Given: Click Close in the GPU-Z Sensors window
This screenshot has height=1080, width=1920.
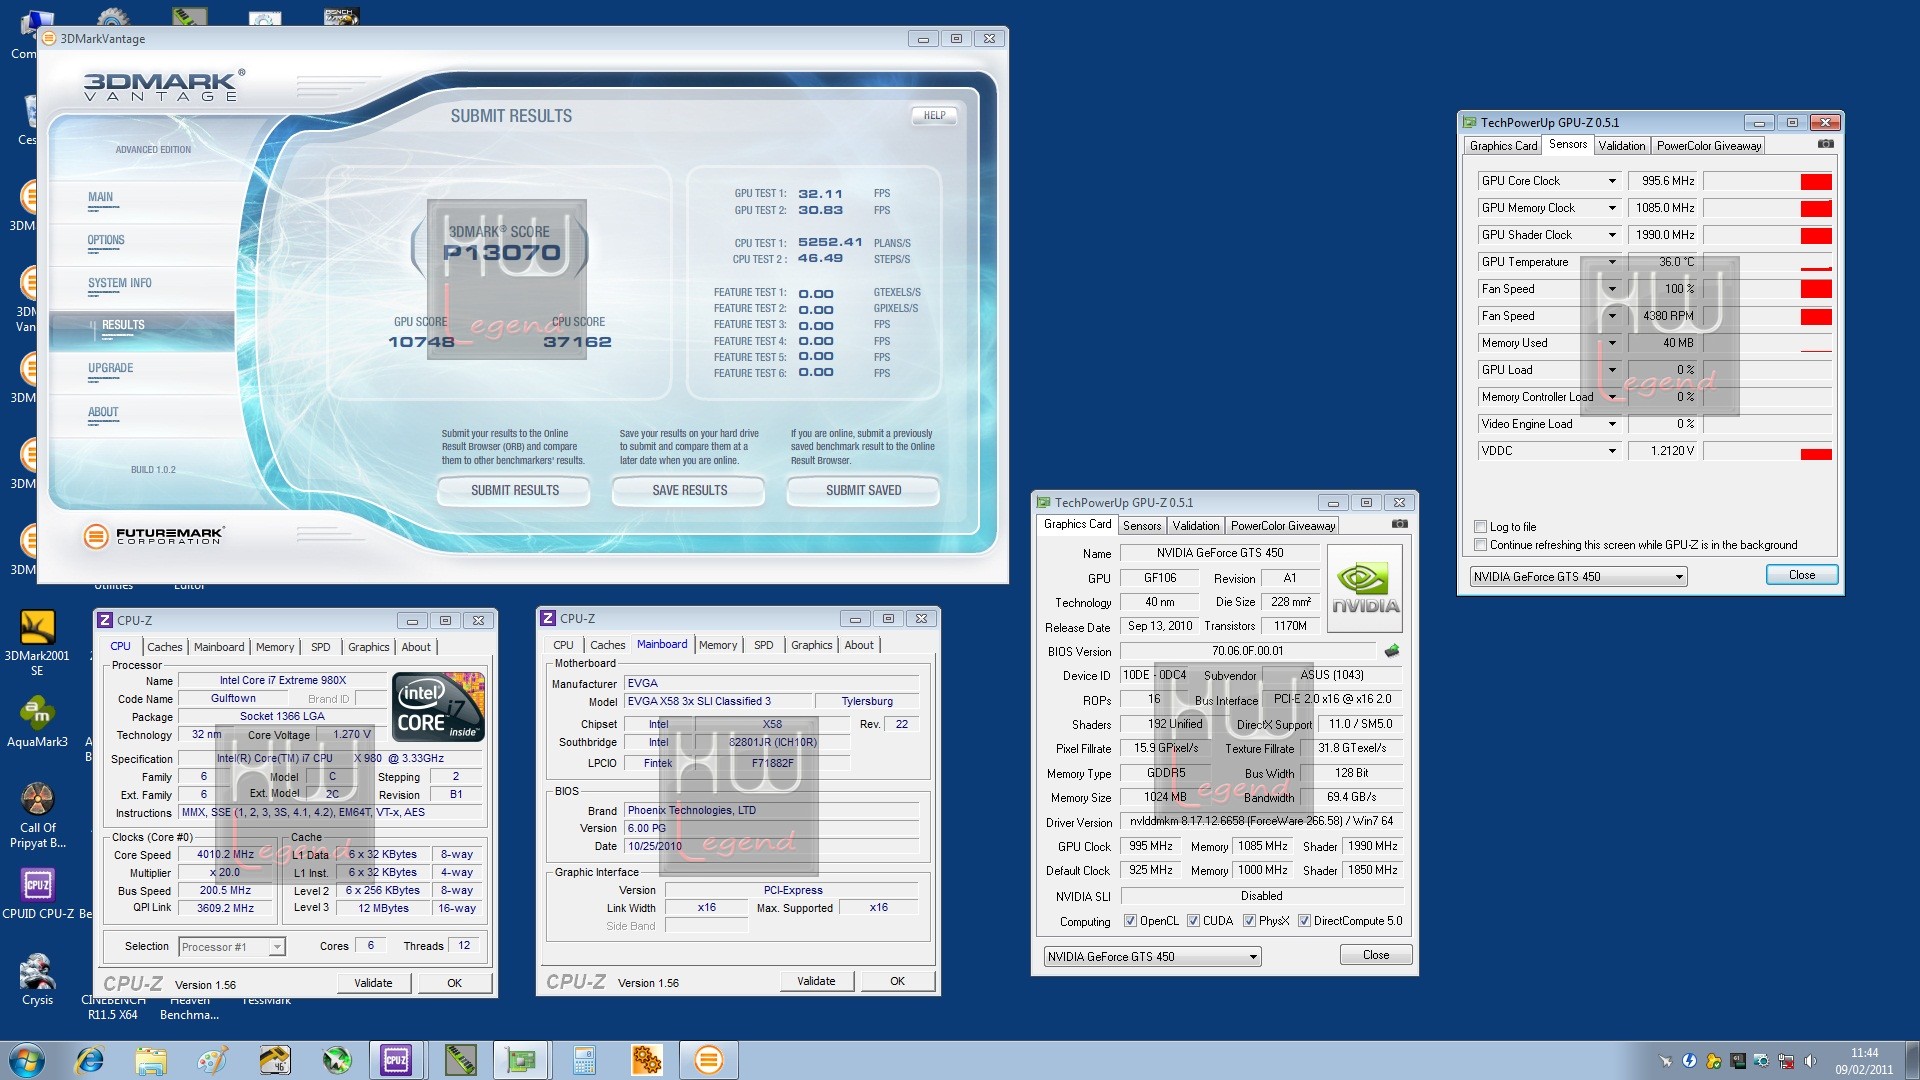Looking at the screenshot, I should pos(1802,575).
